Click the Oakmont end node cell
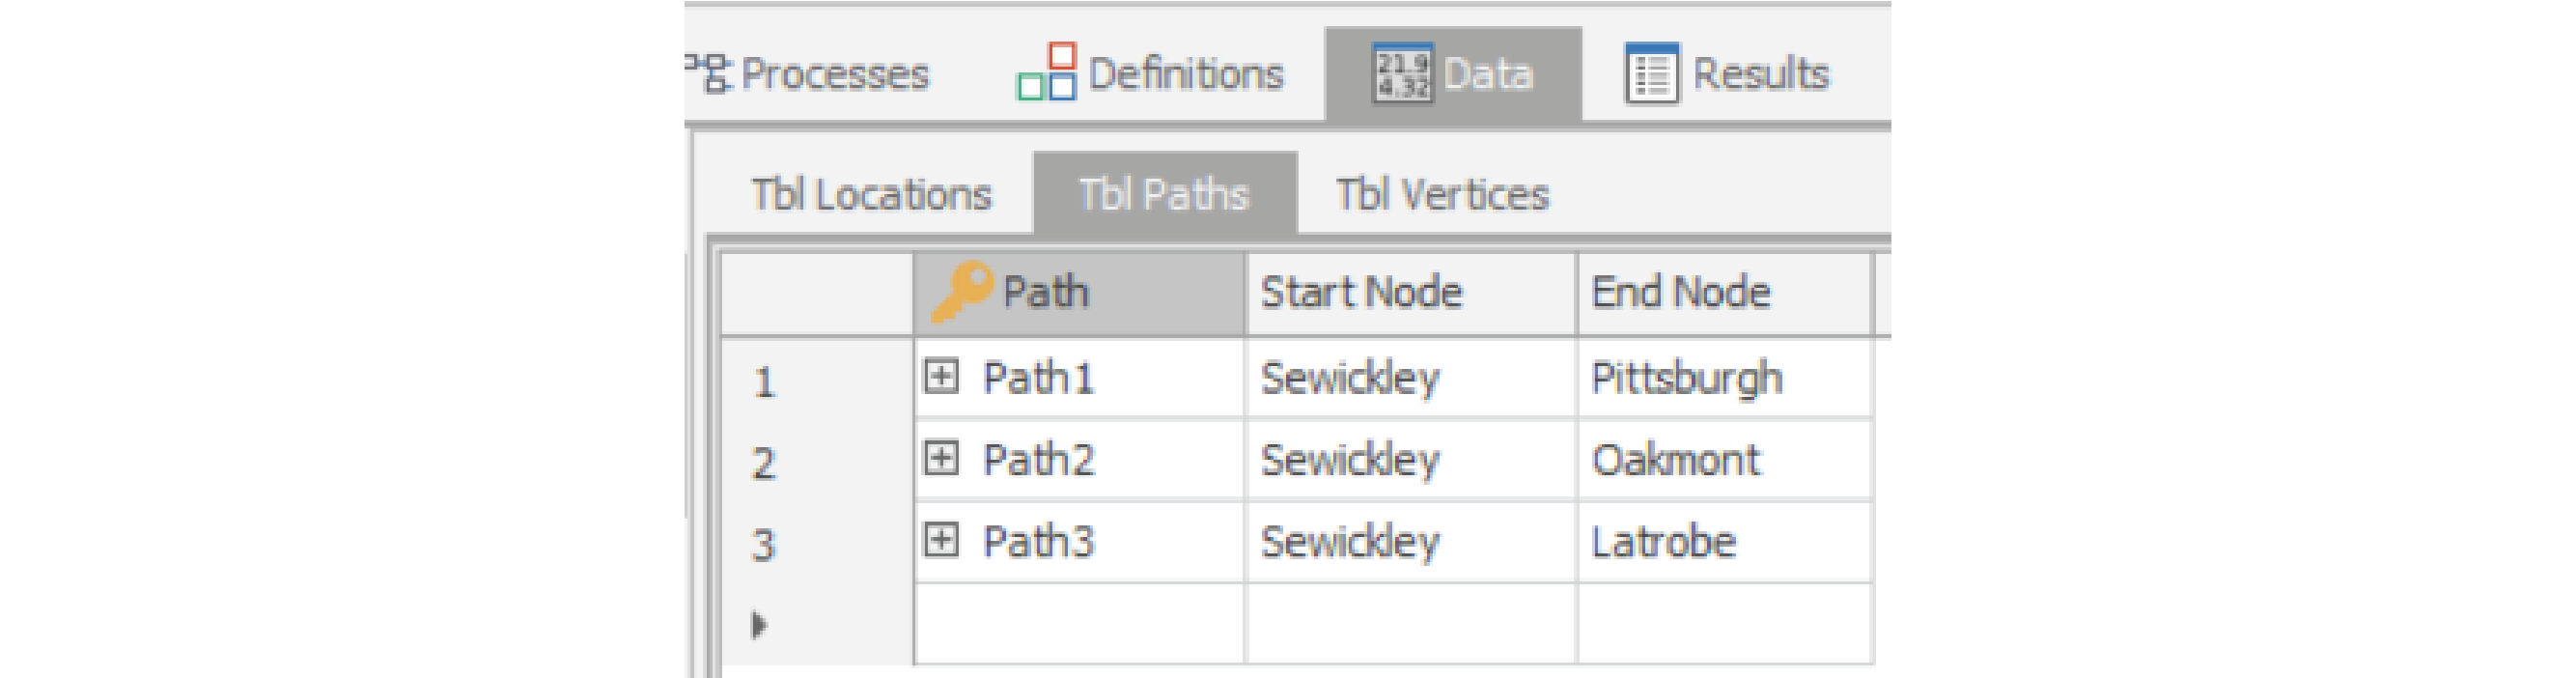The image size is (2576, 678). 1723,460
